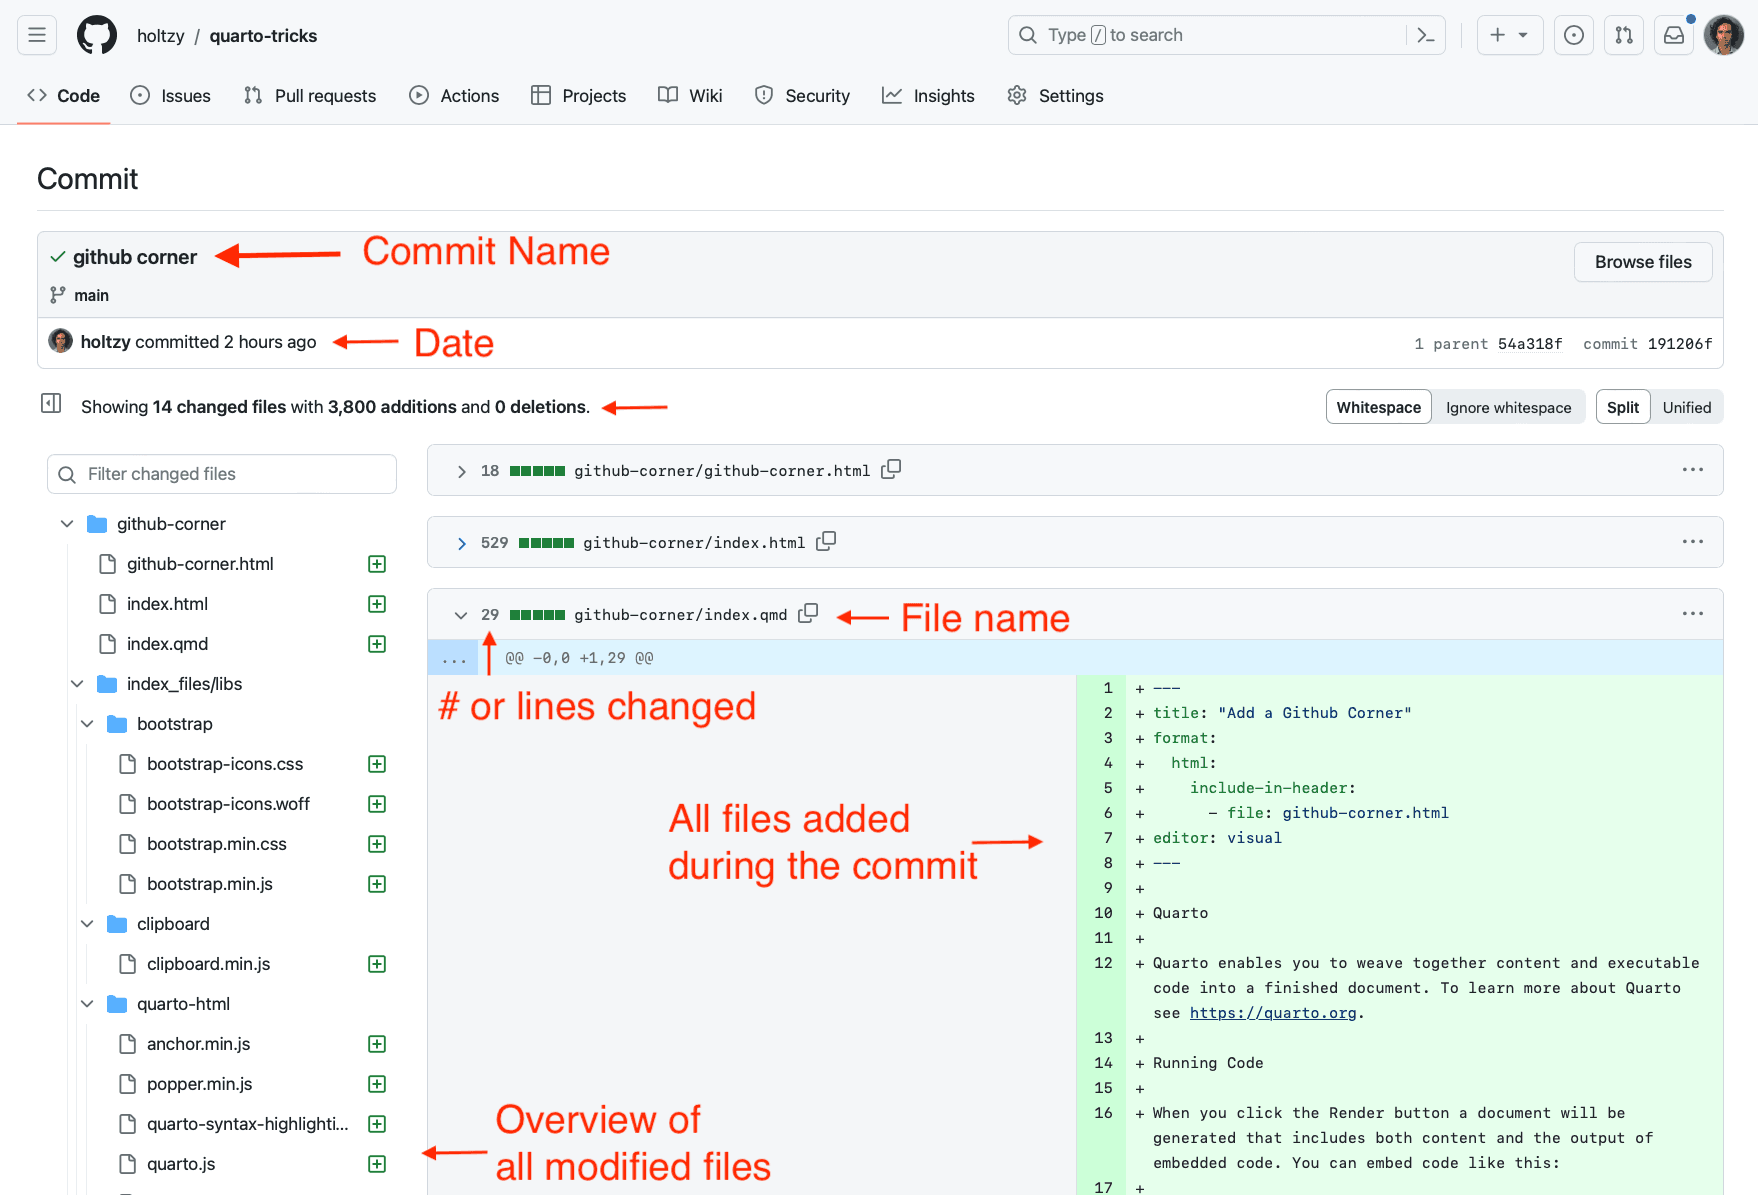
Task: Switch to the Issues tab
Action: (171, 96)
